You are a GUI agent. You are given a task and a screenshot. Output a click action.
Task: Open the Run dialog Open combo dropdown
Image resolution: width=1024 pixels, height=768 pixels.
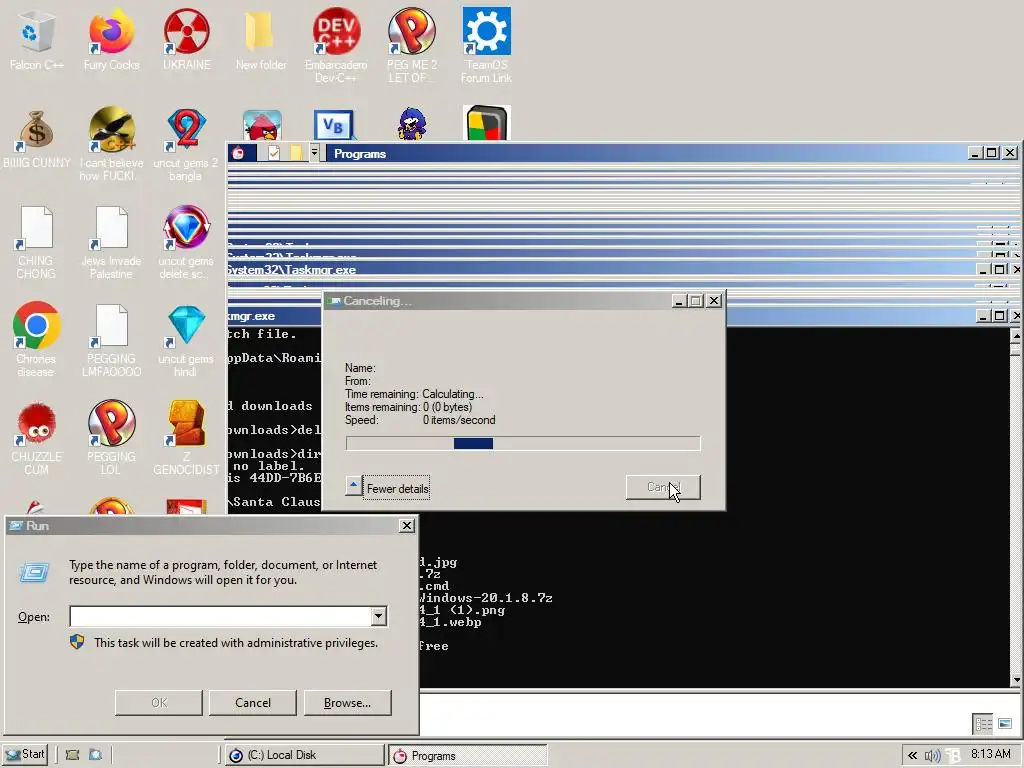point(378,616)
